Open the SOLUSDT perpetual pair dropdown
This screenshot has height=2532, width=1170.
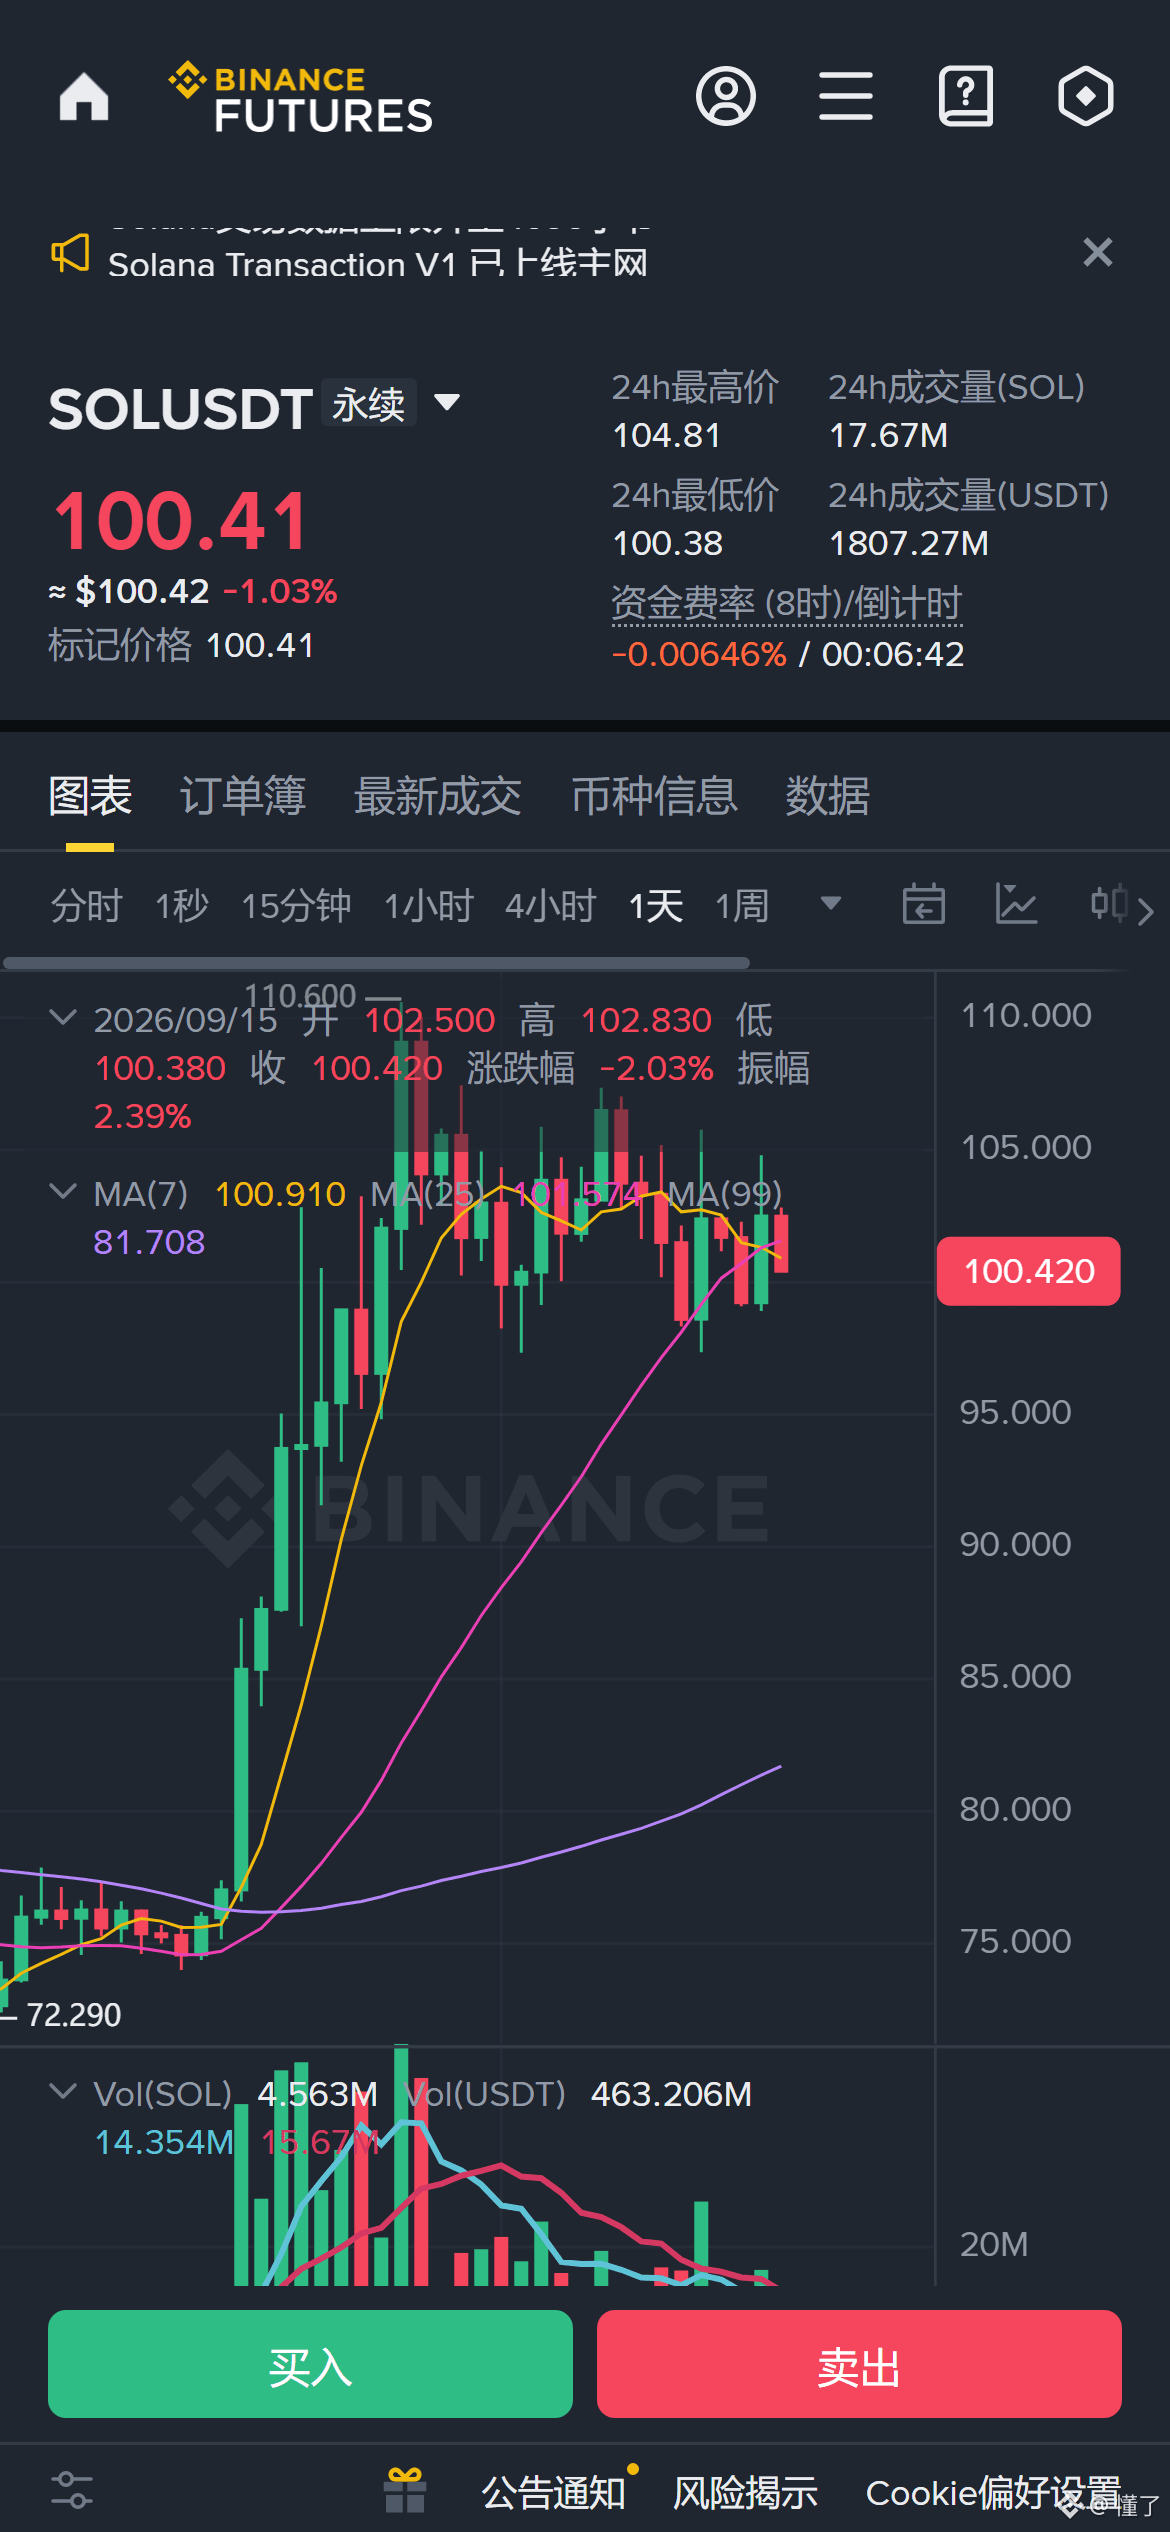coord(447,403)
